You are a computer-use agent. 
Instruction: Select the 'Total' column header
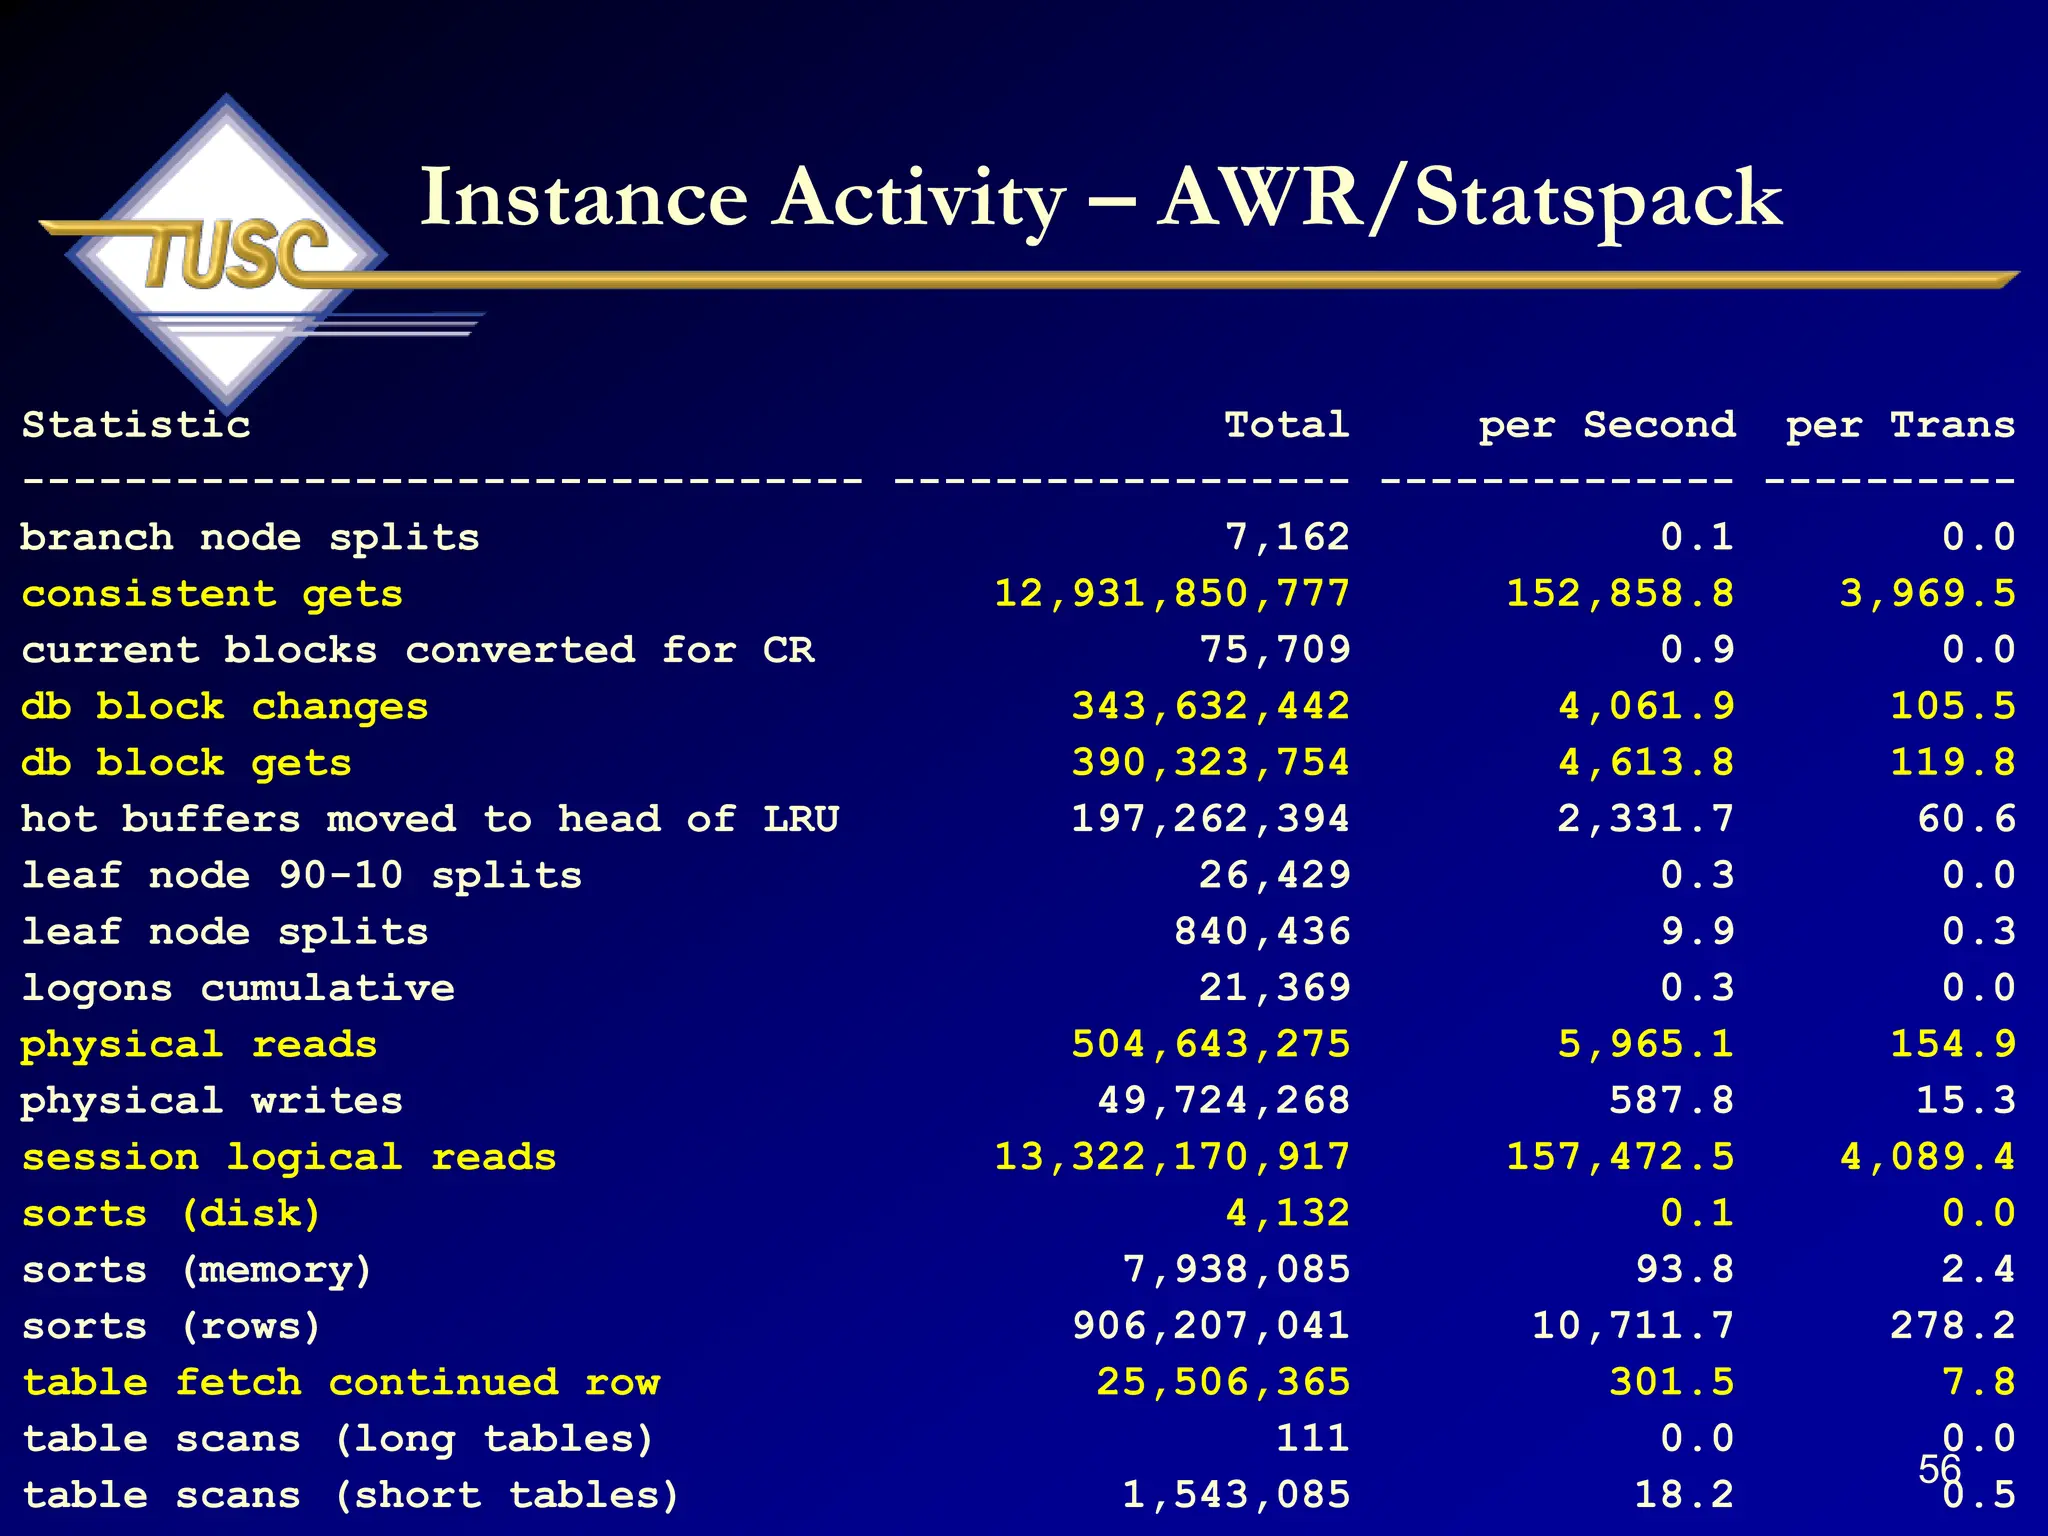click(x=1287, y=425)
